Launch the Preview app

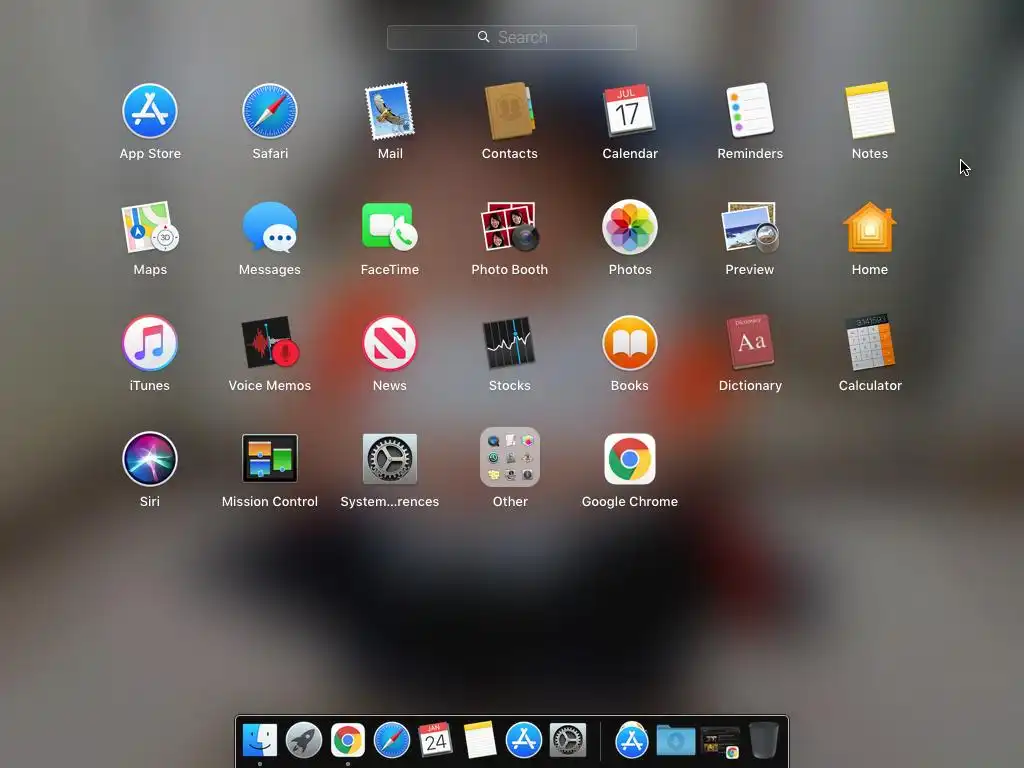coord(750,227)
